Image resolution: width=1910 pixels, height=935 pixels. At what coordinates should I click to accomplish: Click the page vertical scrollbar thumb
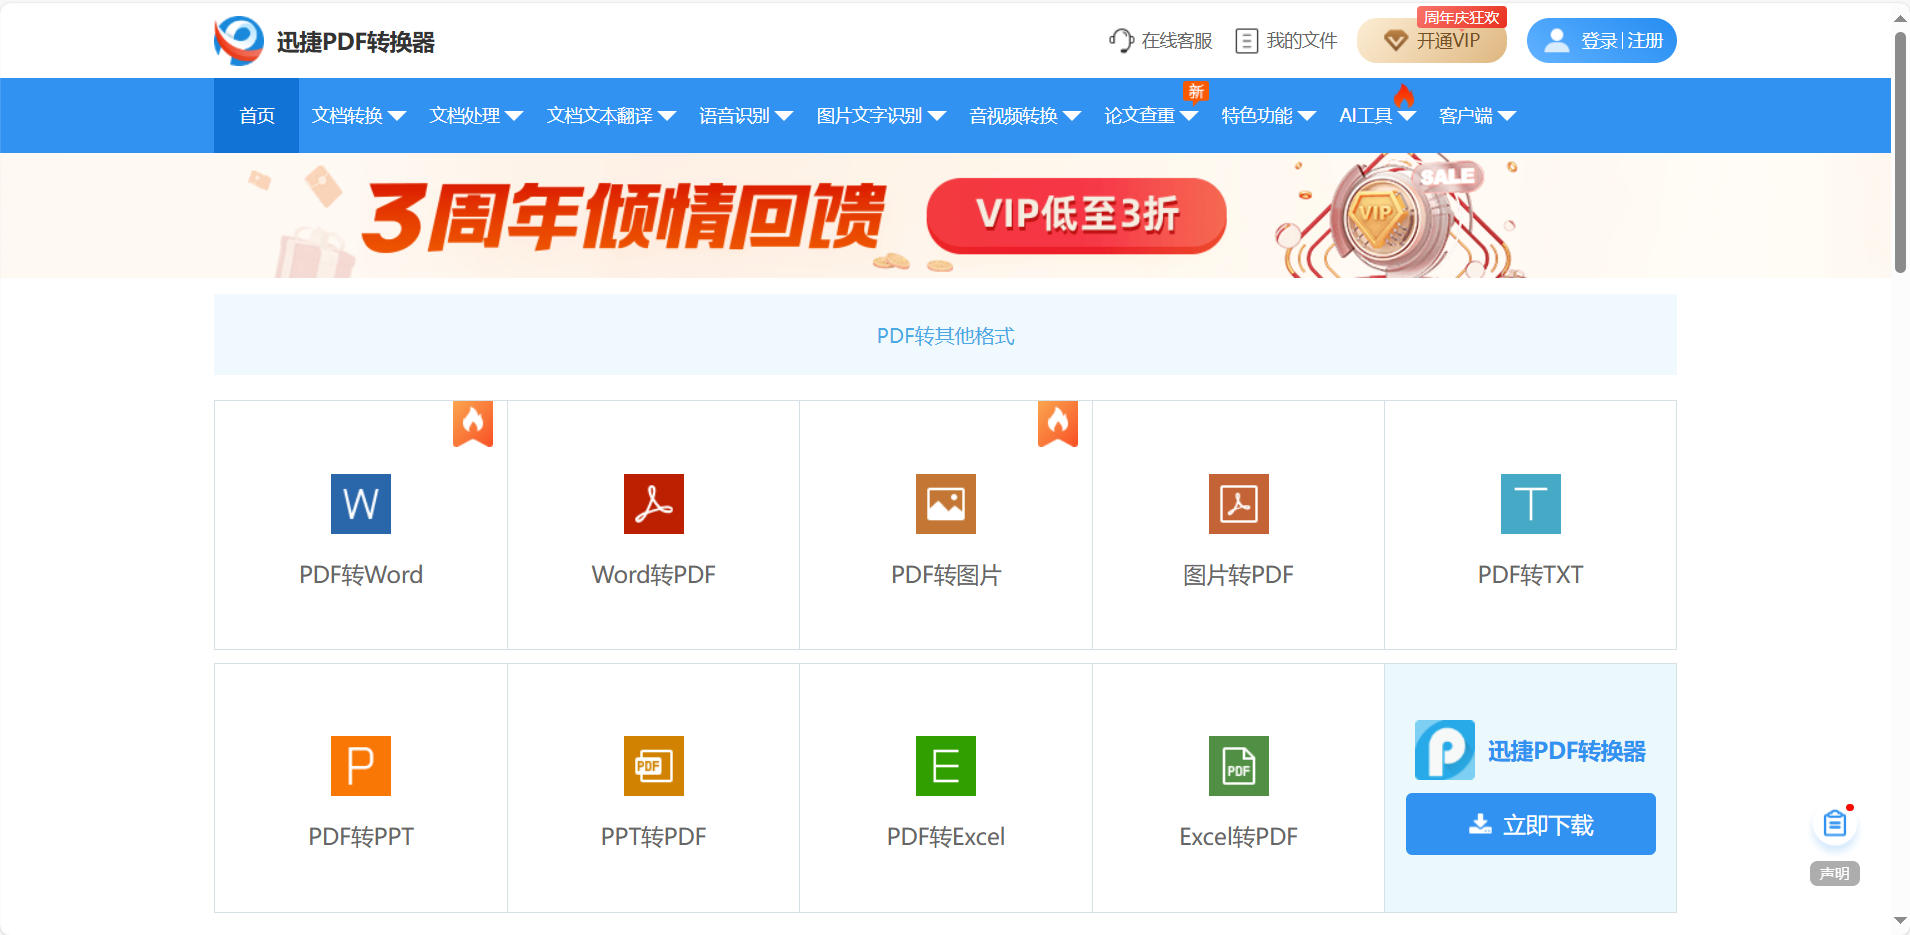(x=1900, y=152)
